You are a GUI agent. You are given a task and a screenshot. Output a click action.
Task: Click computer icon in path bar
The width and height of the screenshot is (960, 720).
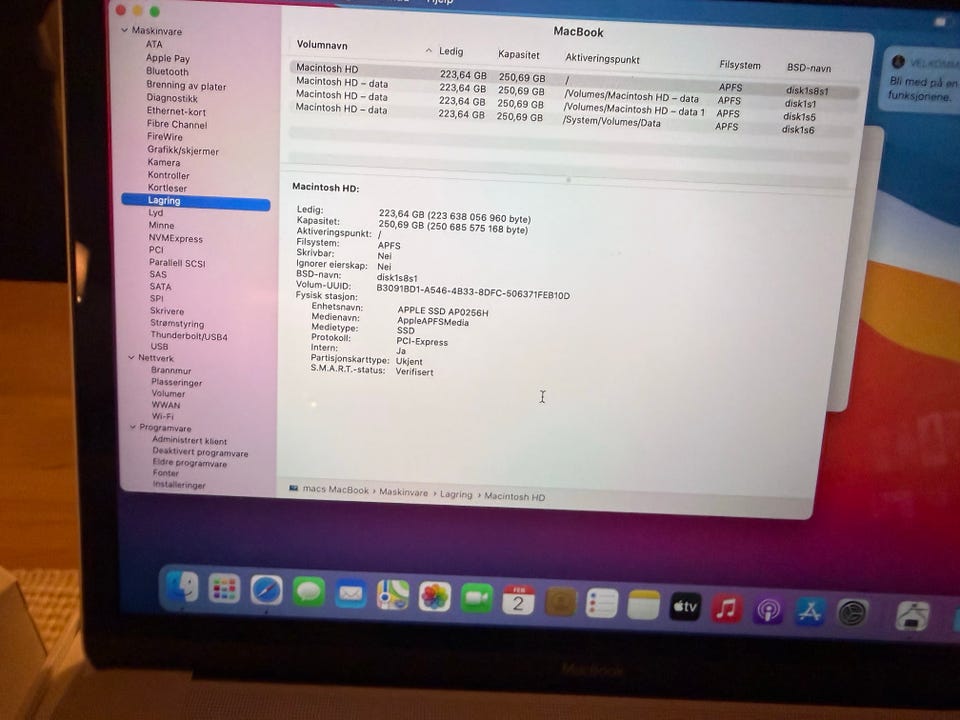[294, 489]
